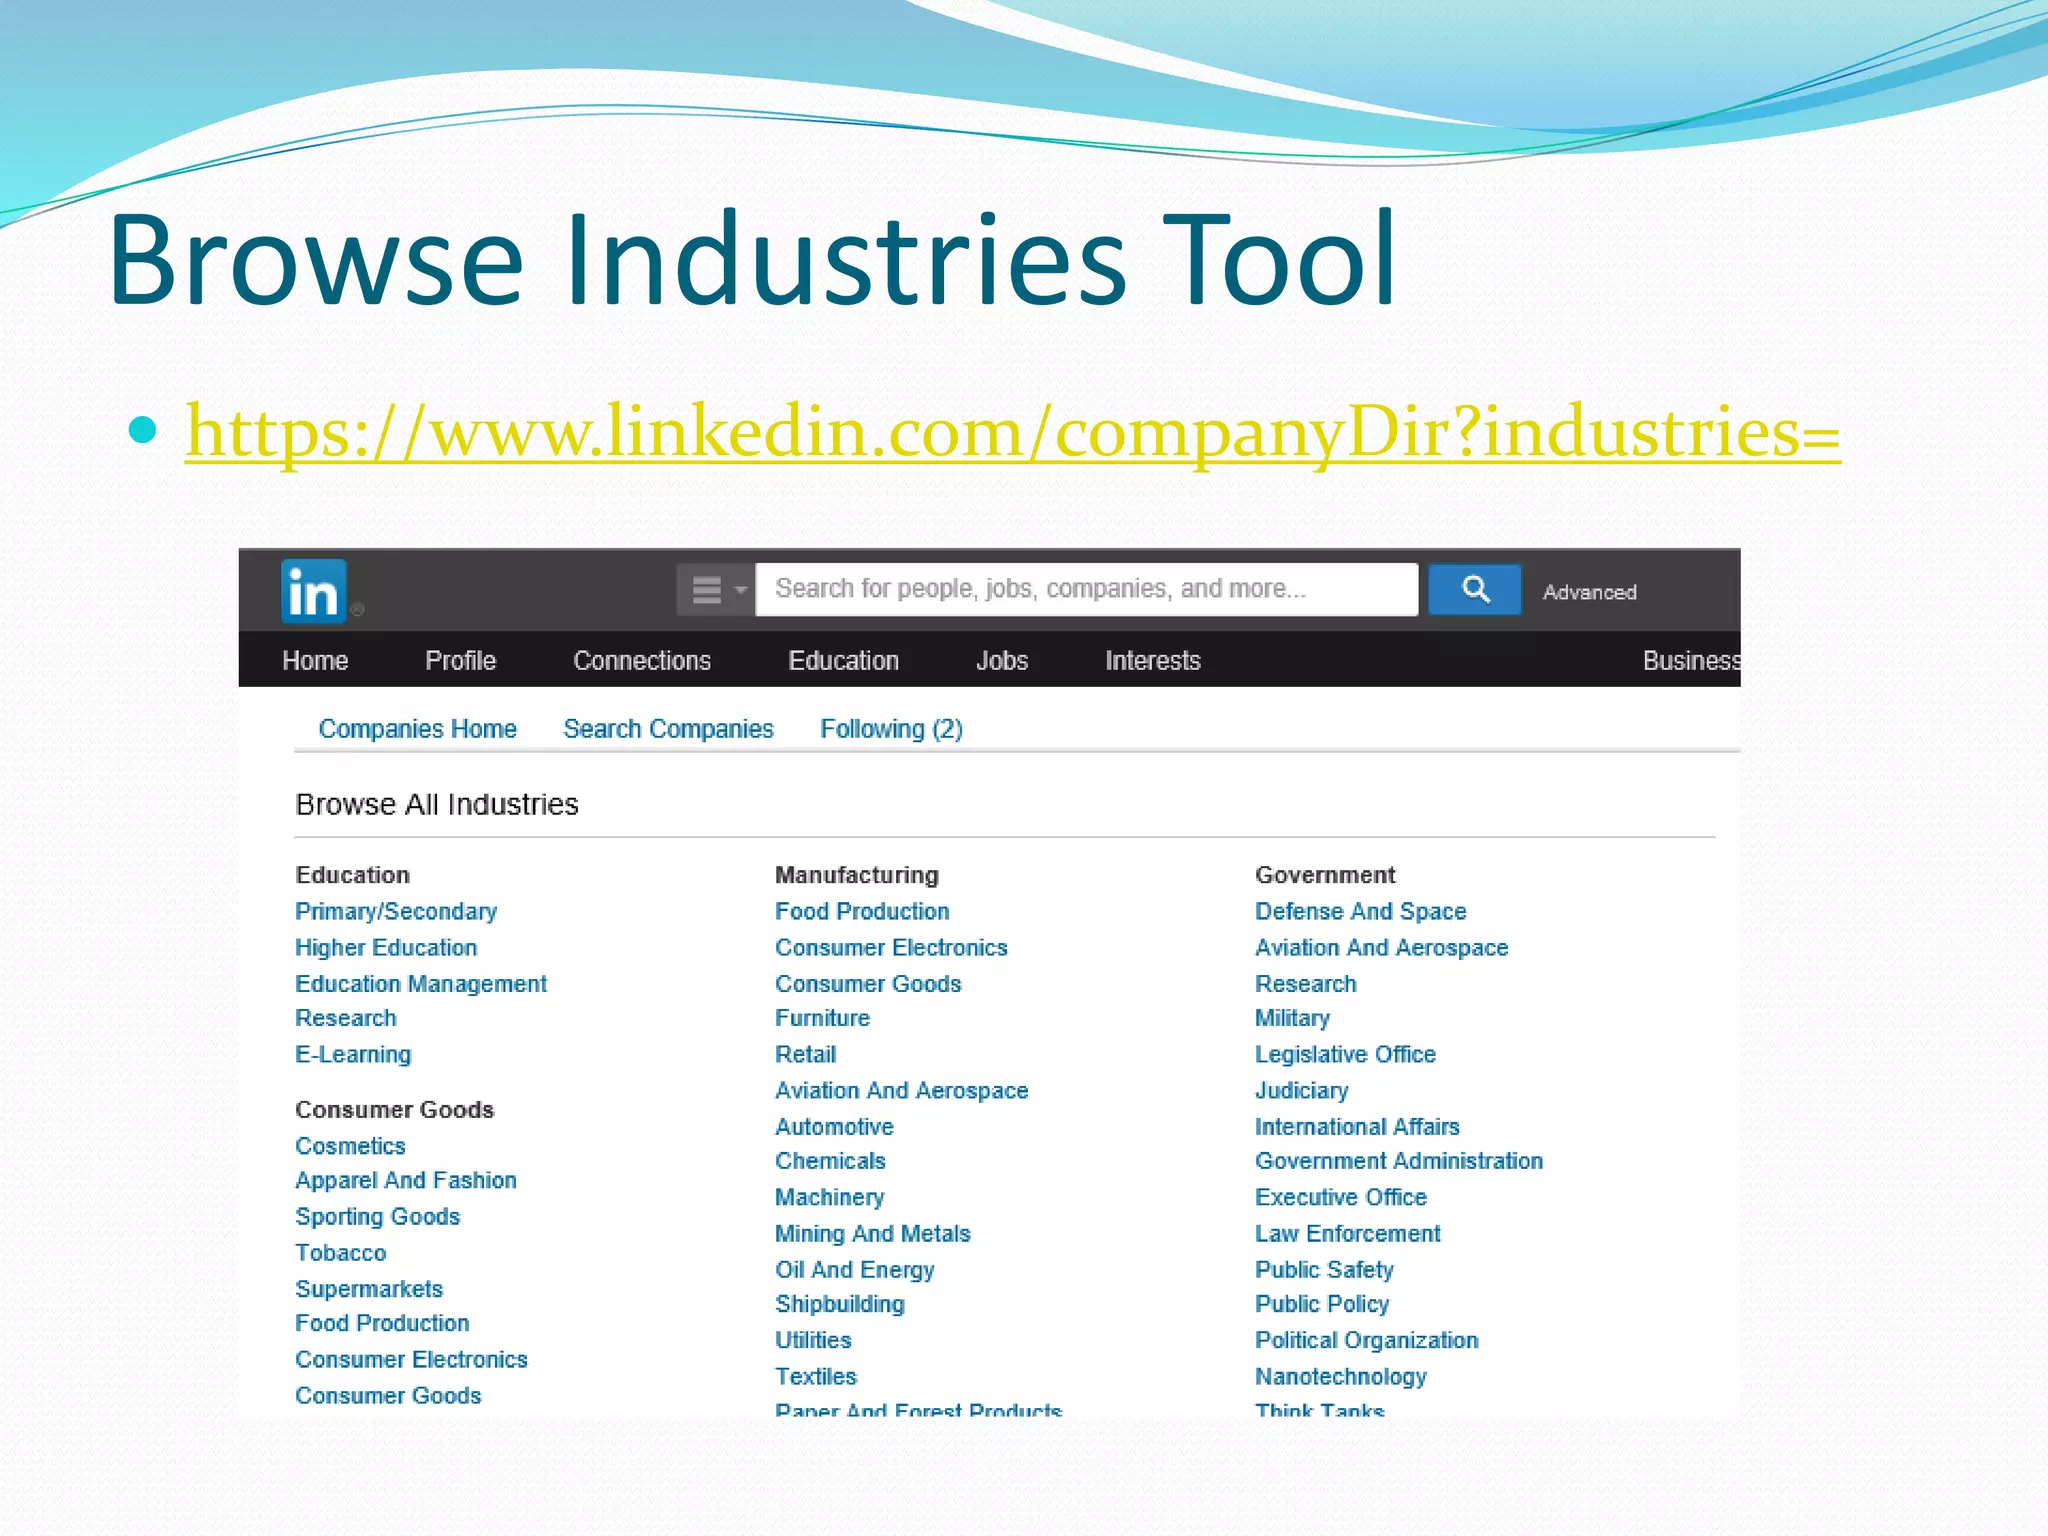The image size is (2048, 1536).
Task: Switch to Search Companies tab
Action: click(x=668, y=729)
